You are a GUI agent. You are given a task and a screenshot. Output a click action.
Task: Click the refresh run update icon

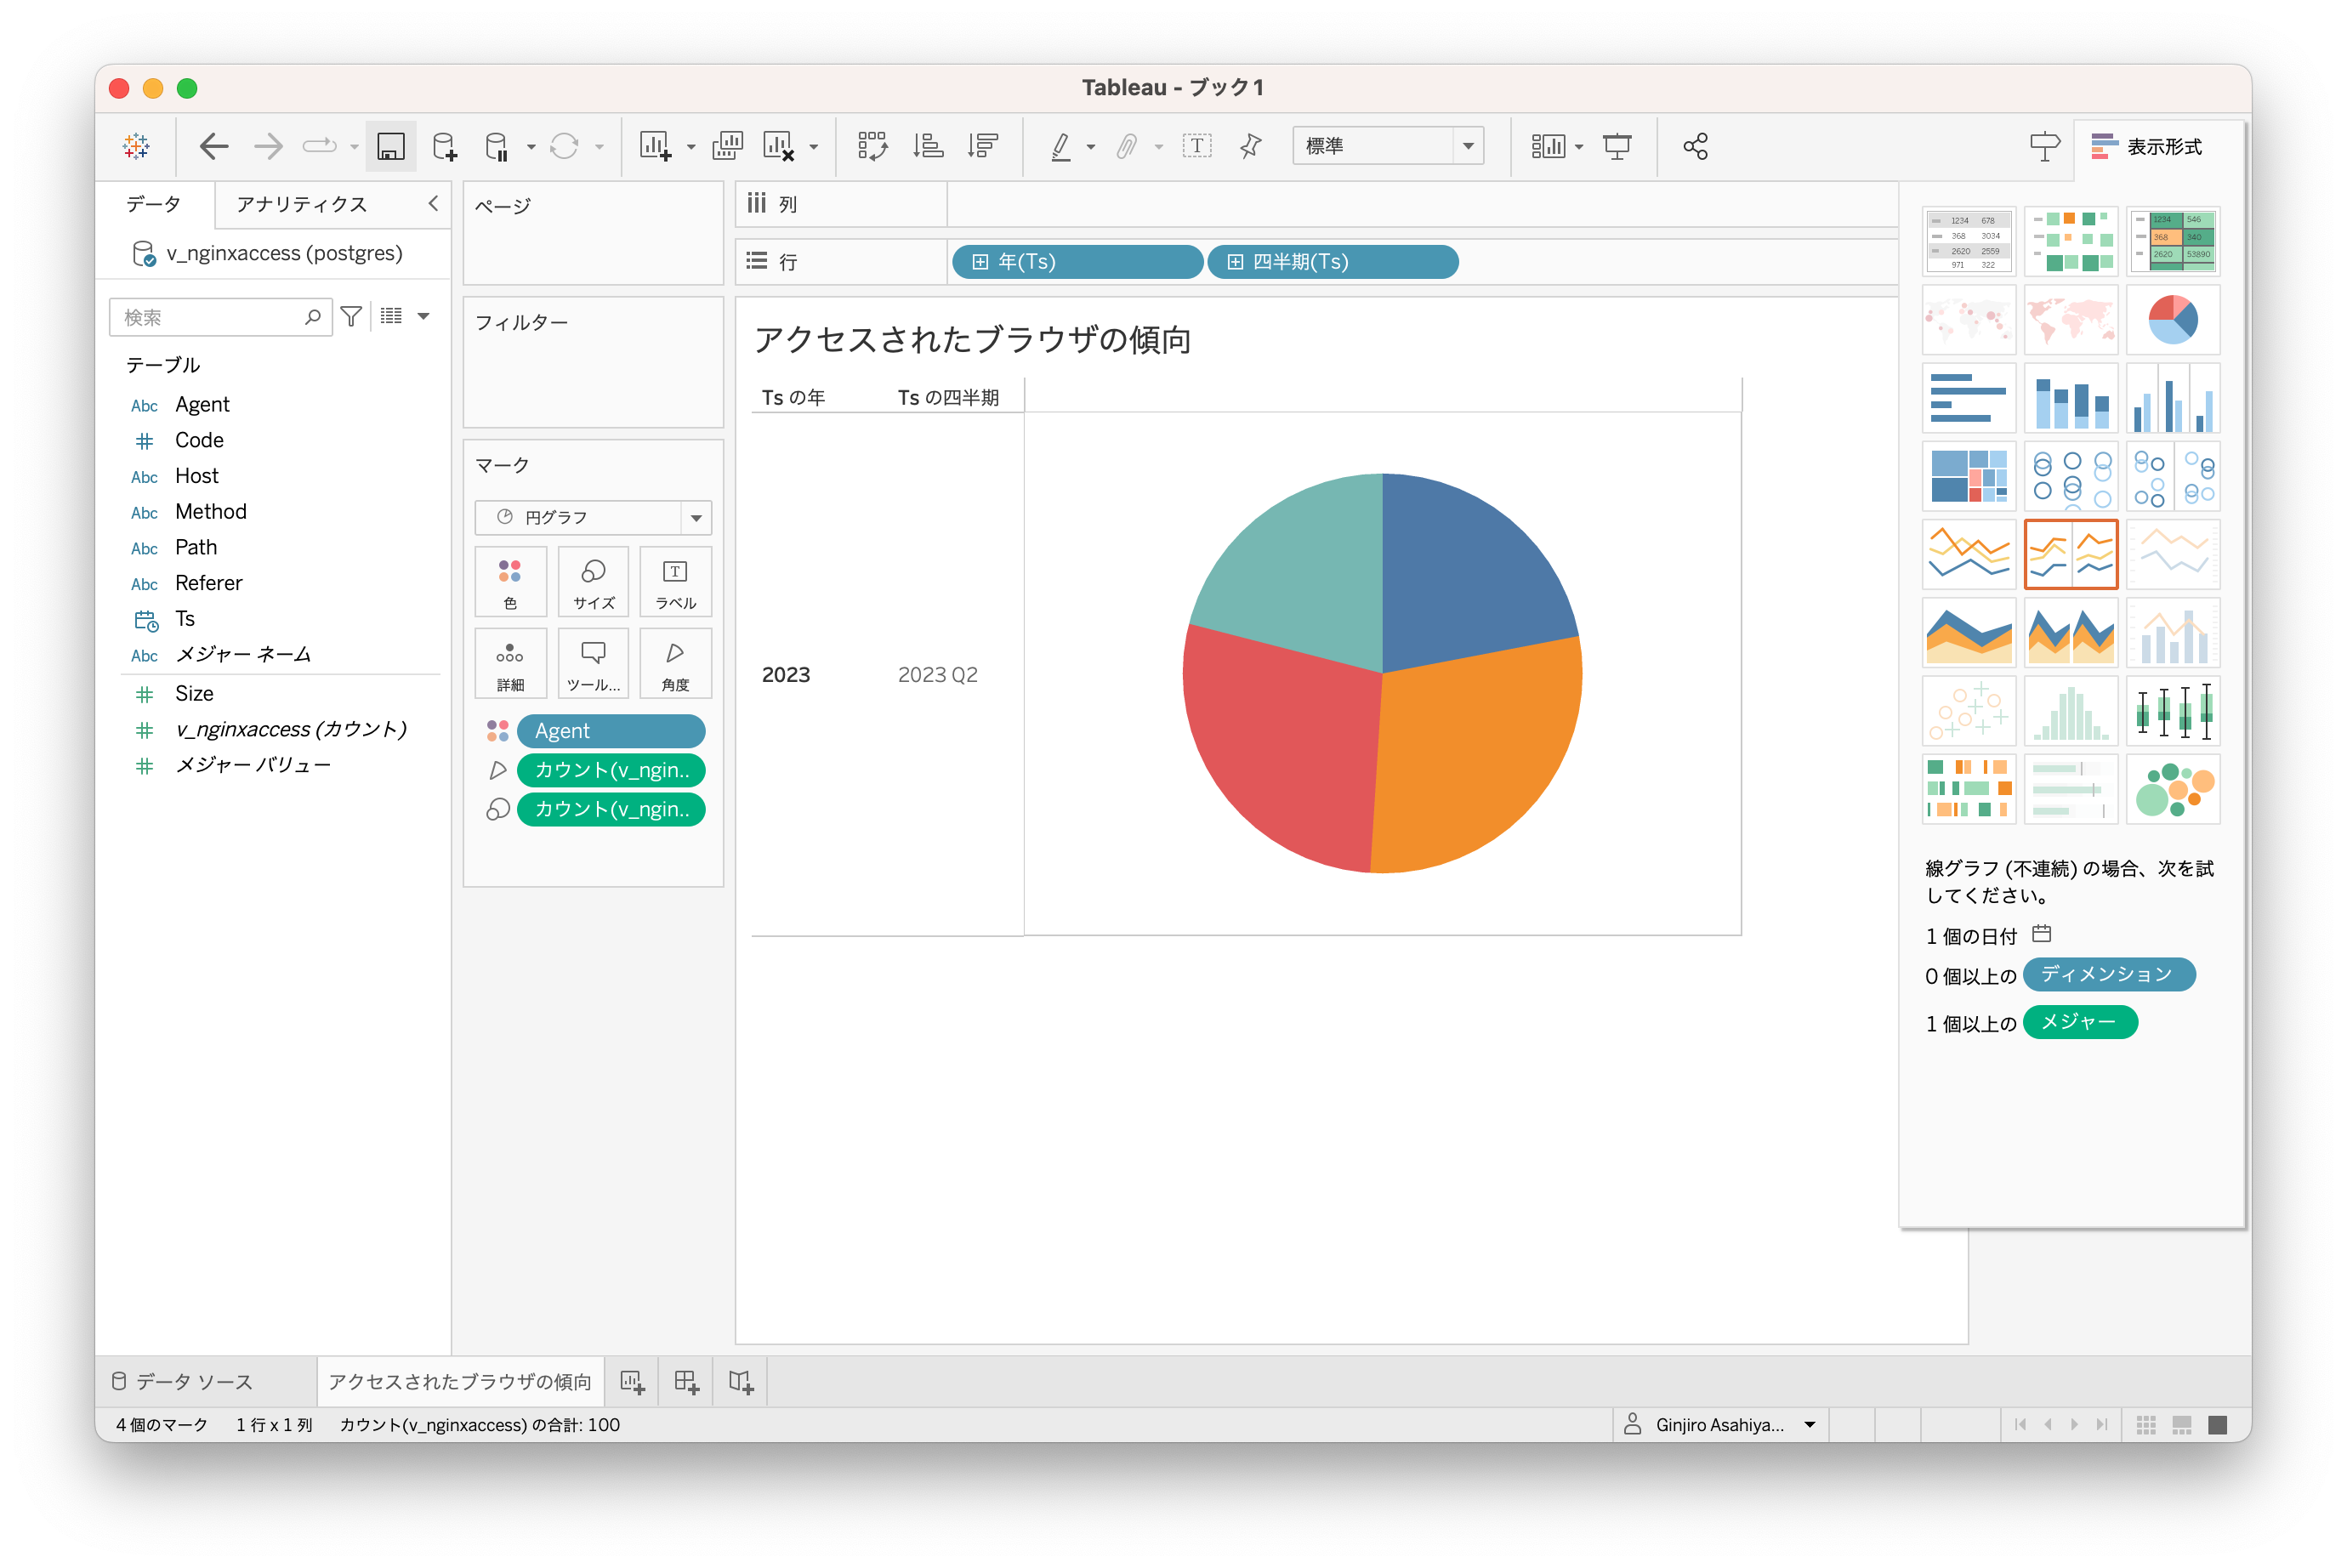[565, 146]
